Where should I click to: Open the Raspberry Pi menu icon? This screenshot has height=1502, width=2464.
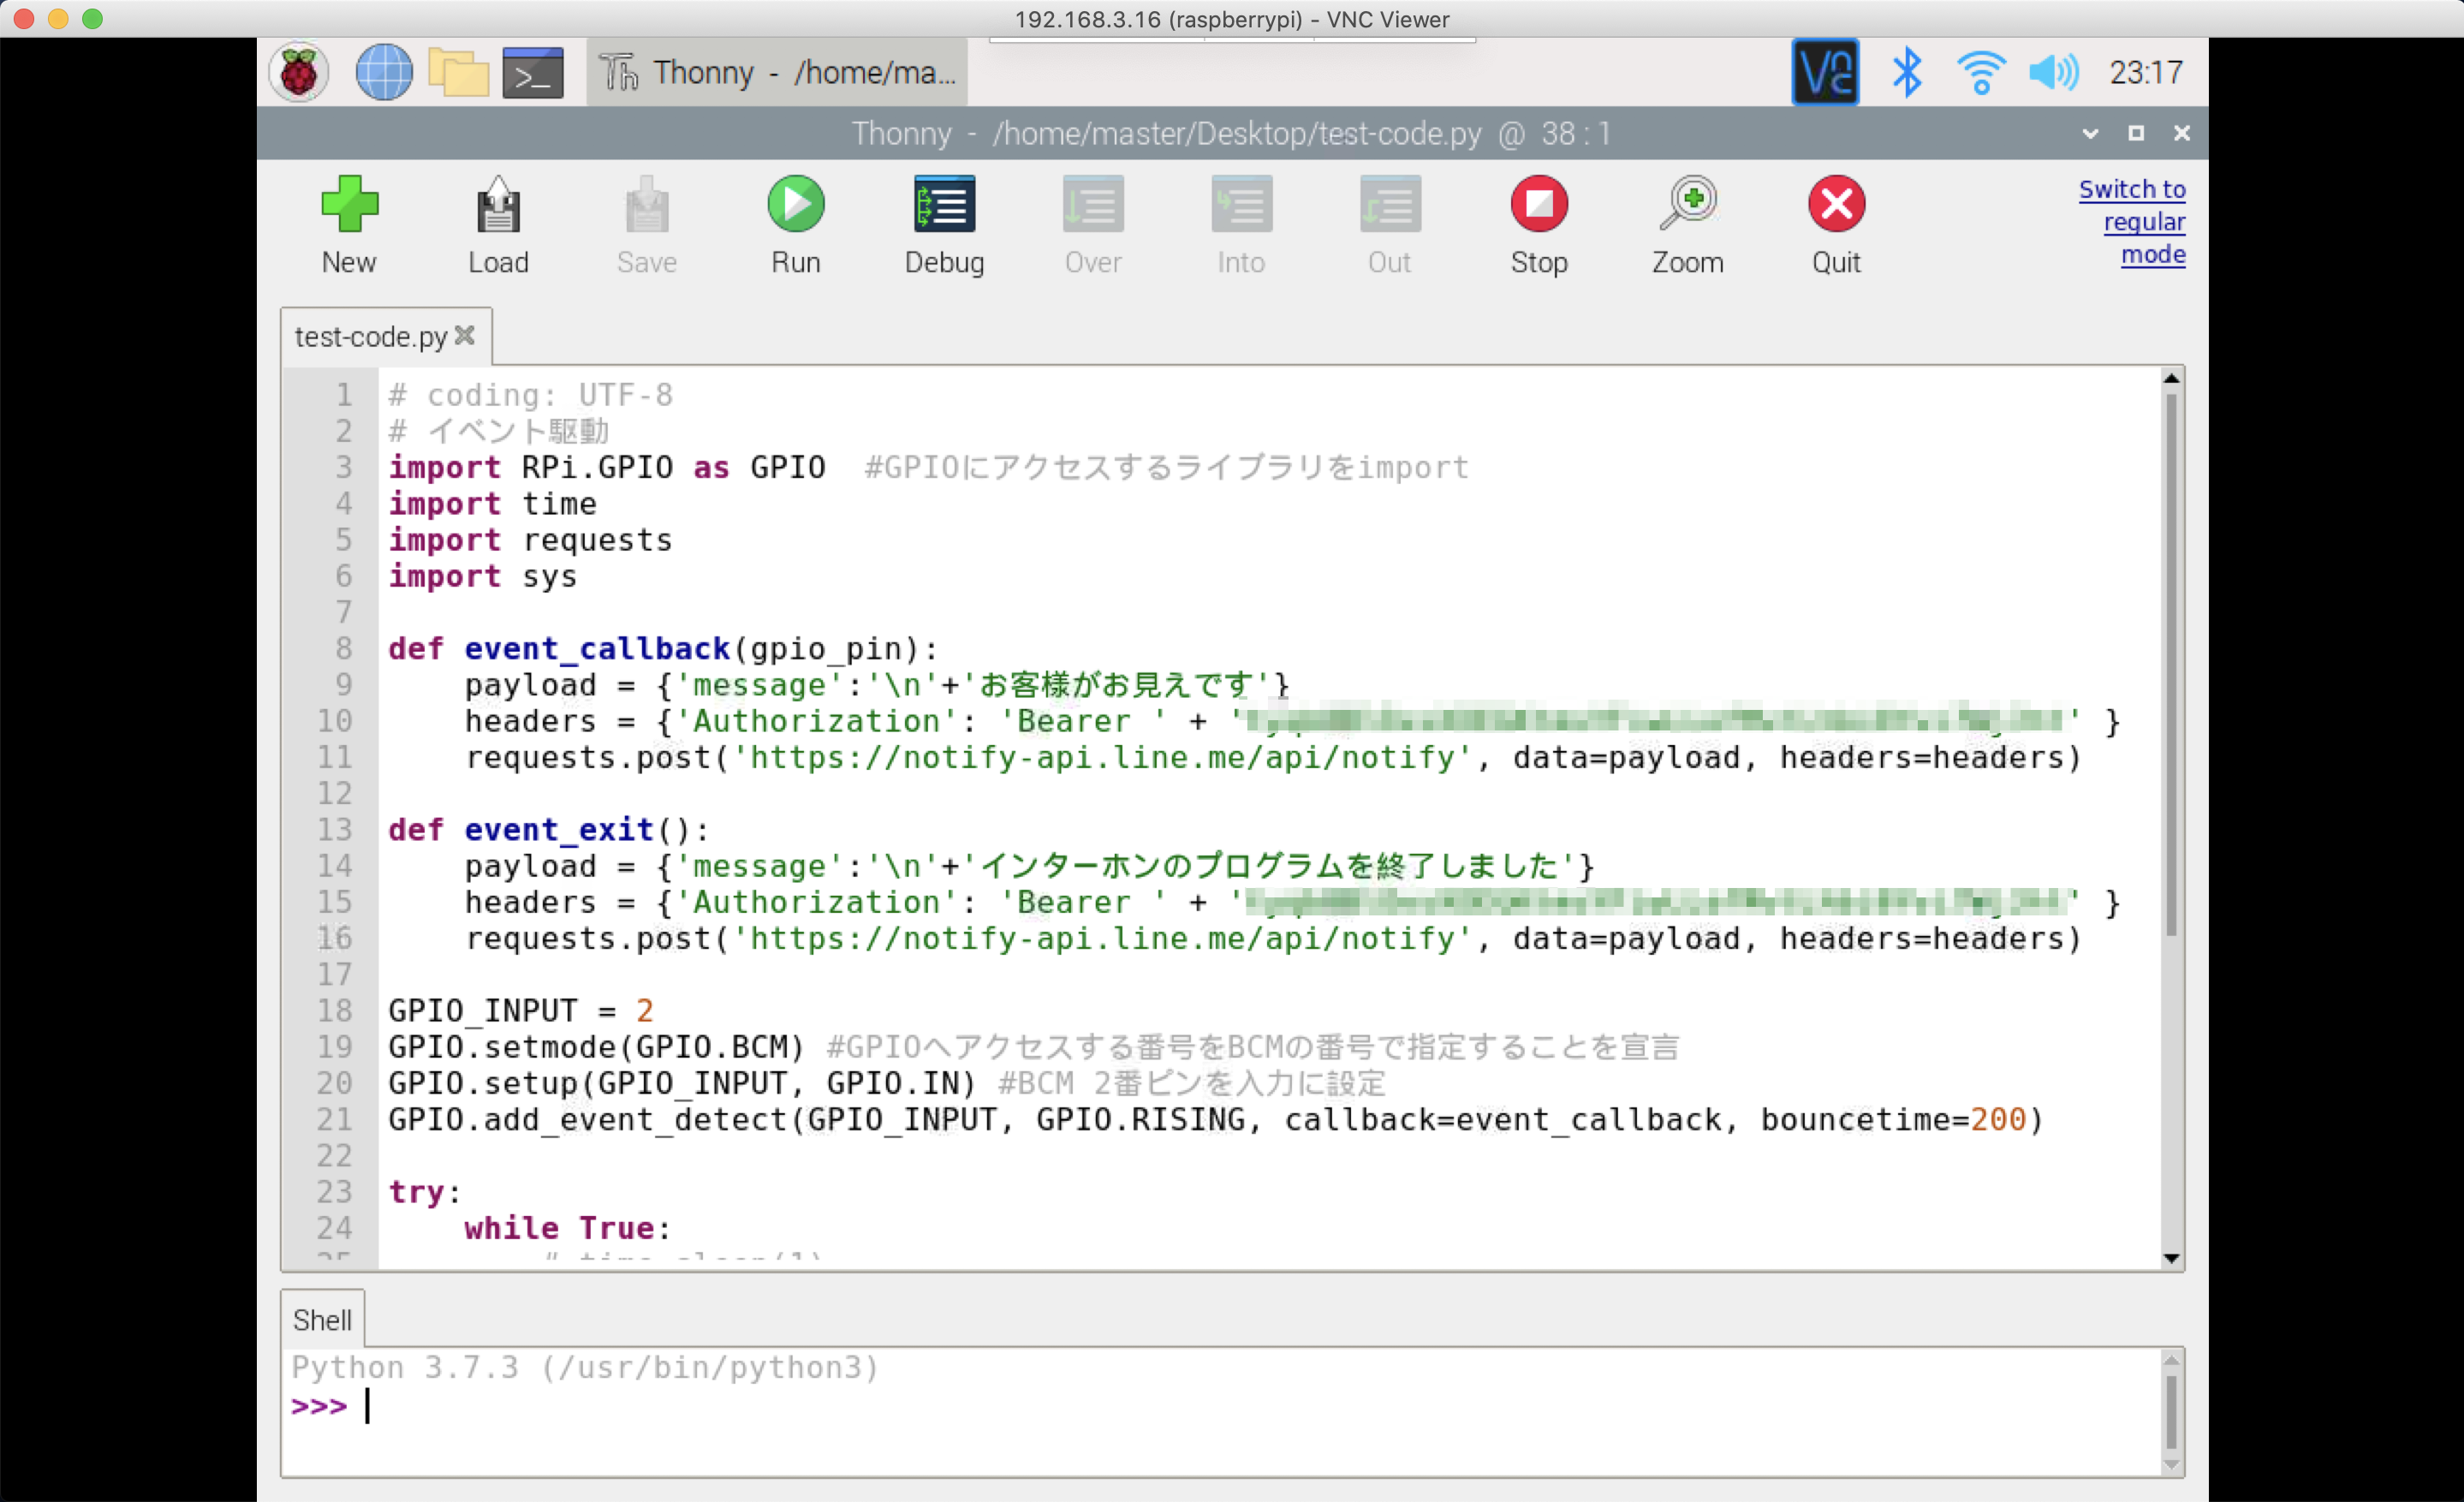tap(299, 73)
